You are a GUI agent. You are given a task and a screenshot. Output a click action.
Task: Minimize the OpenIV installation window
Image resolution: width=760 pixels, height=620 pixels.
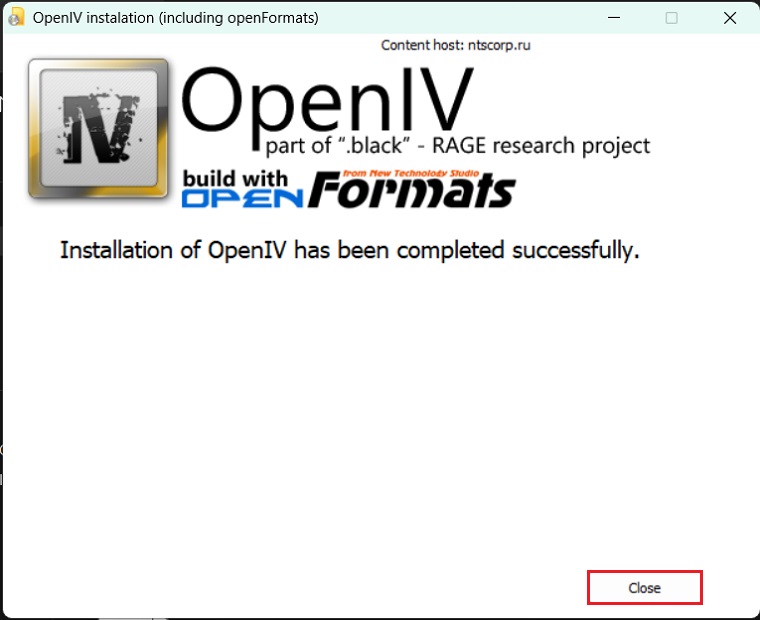click(614, 18)
